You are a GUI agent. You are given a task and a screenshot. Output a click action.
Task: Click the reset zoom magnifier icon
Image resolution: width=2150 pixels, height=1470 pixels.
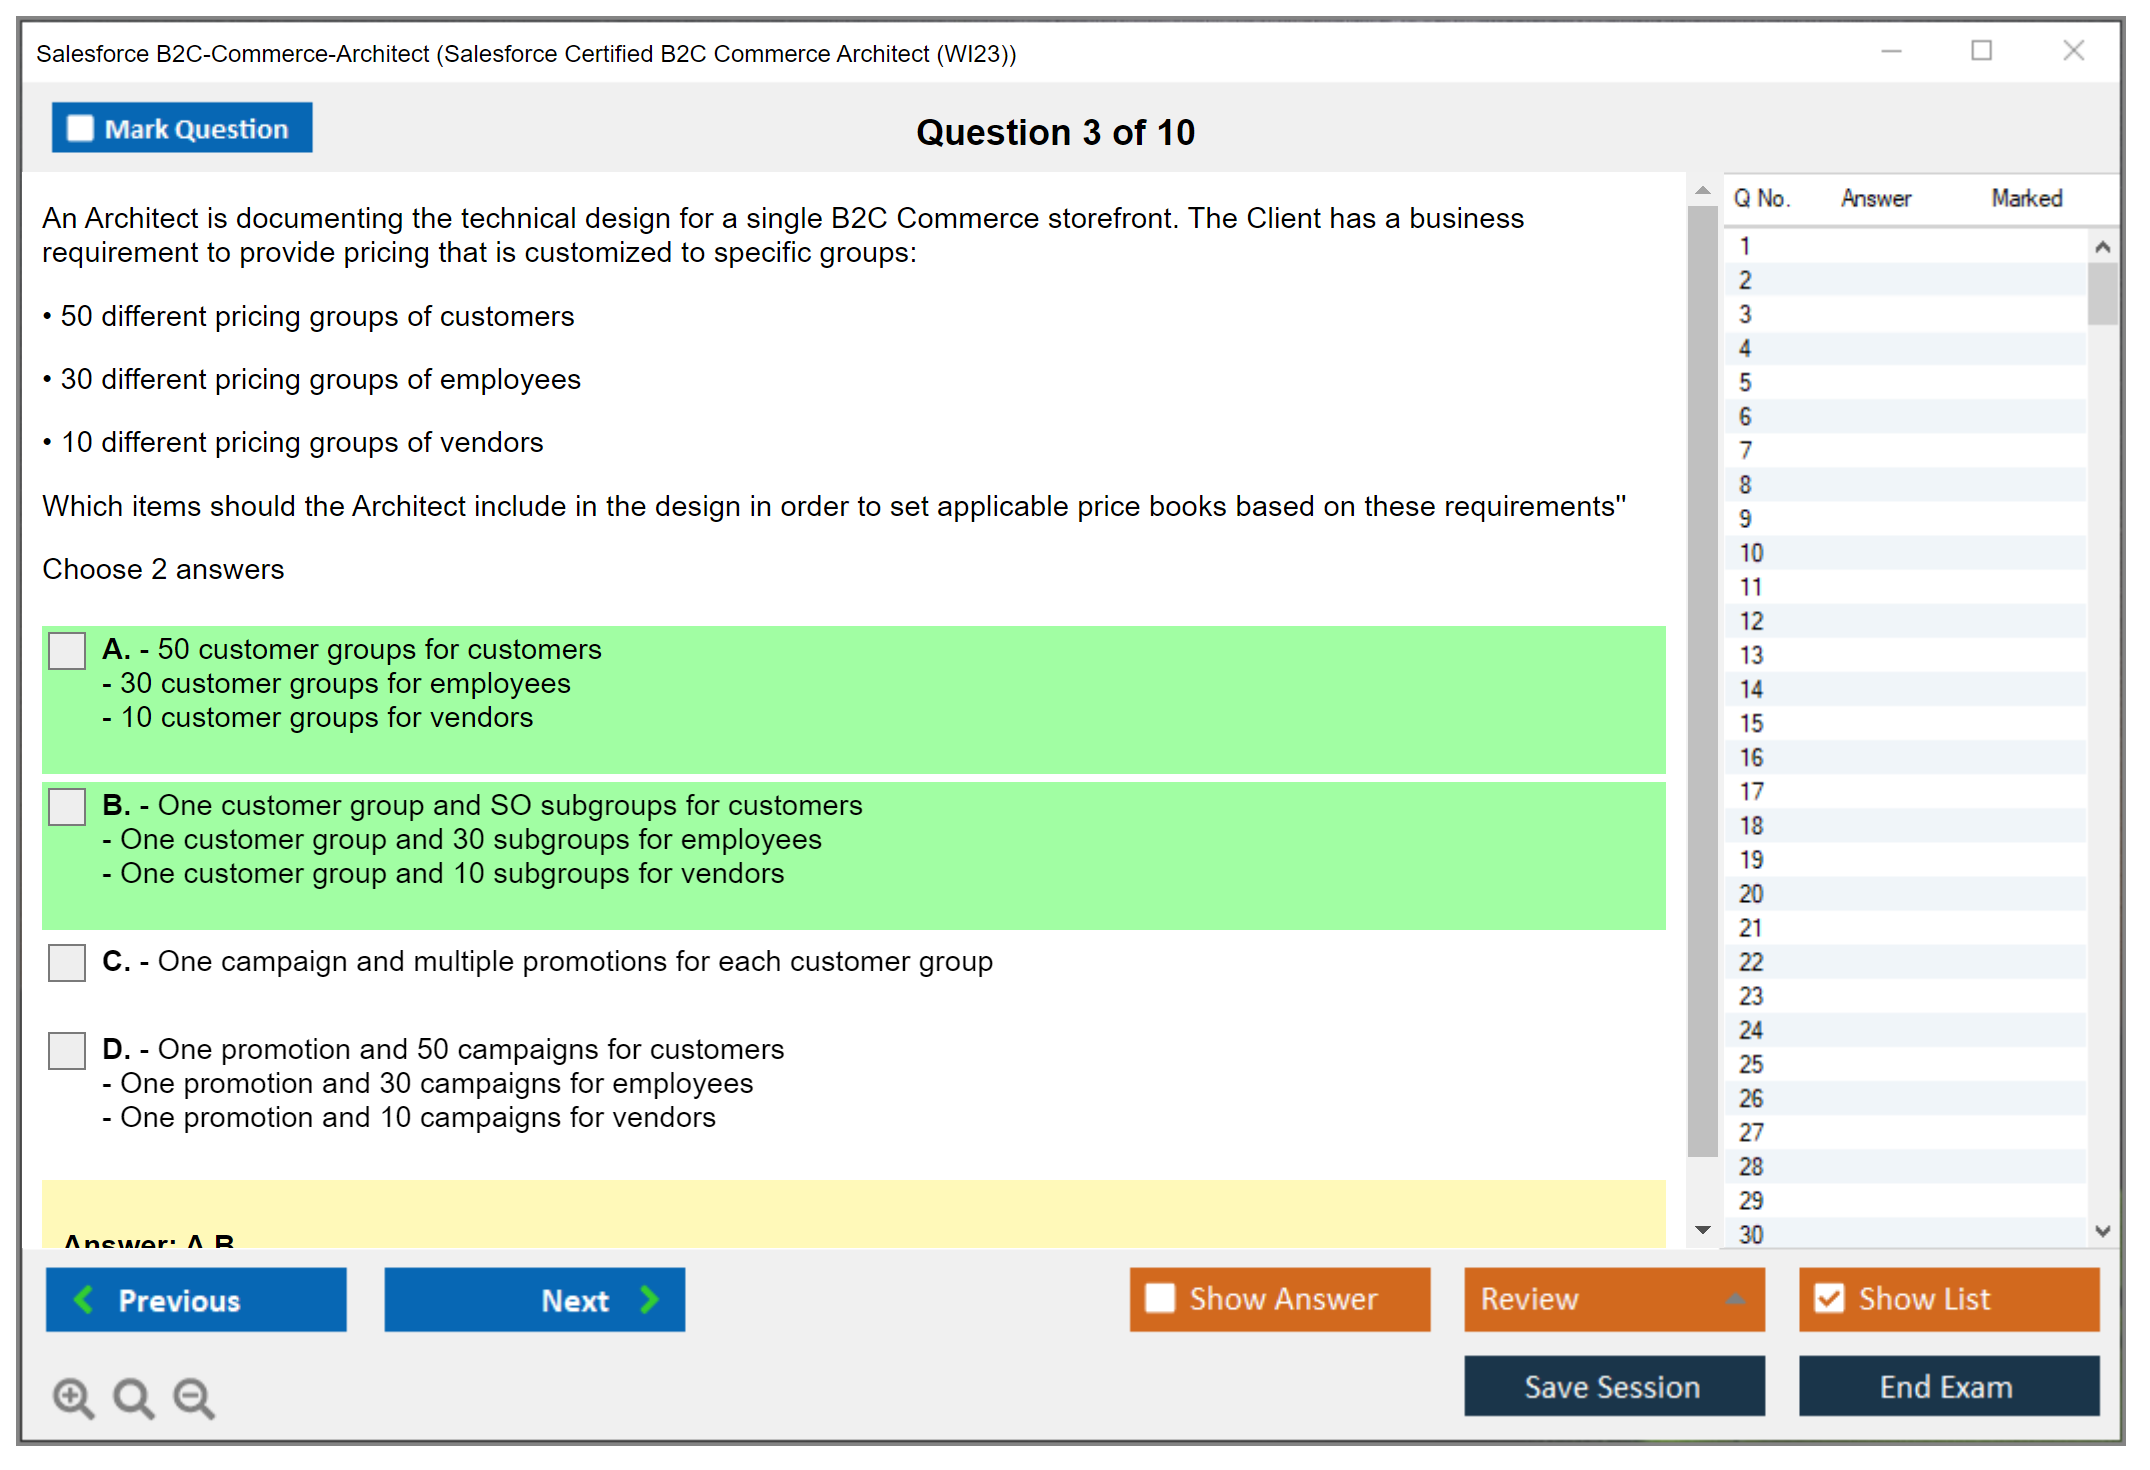pyautogui.click(x=133, y=1397)
